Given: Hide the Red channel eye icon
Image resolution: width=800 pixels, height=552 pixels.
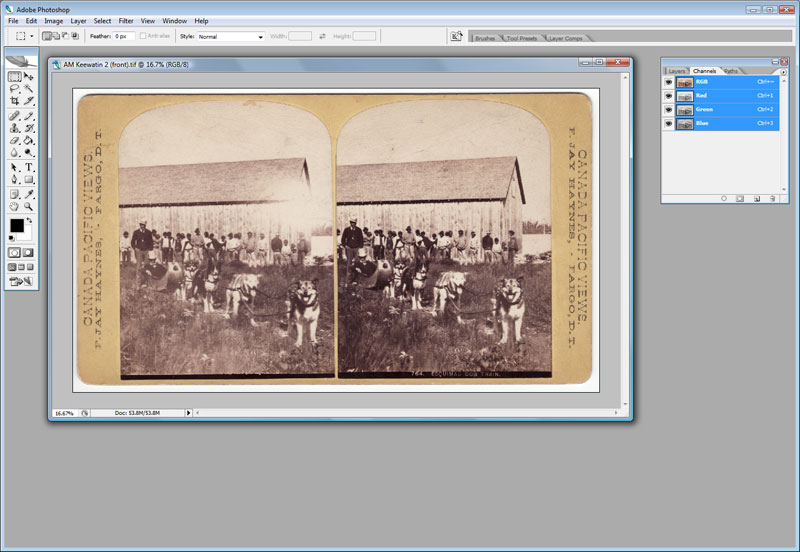Looking at the screenshot, I should 668,96.
